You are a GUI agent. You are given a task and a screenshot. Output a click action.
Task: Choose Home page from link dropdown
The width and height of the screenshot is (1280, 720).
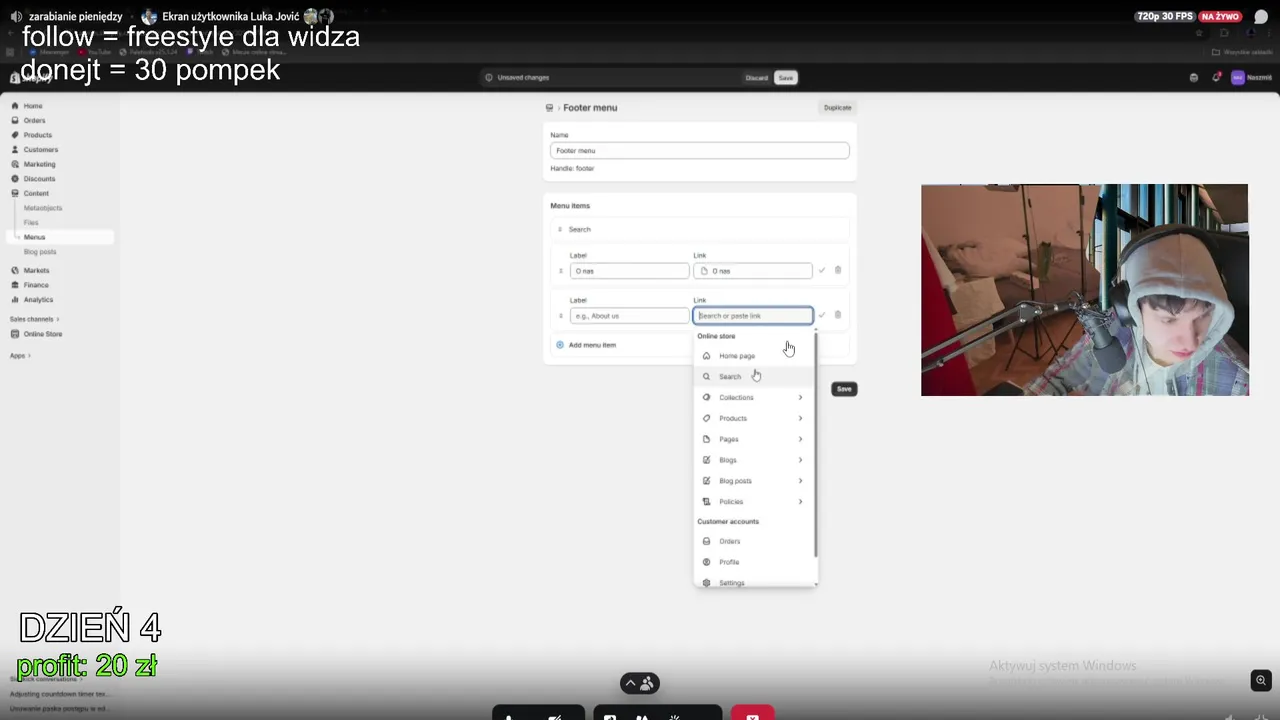pyautogui.click(x=755, y=356)
